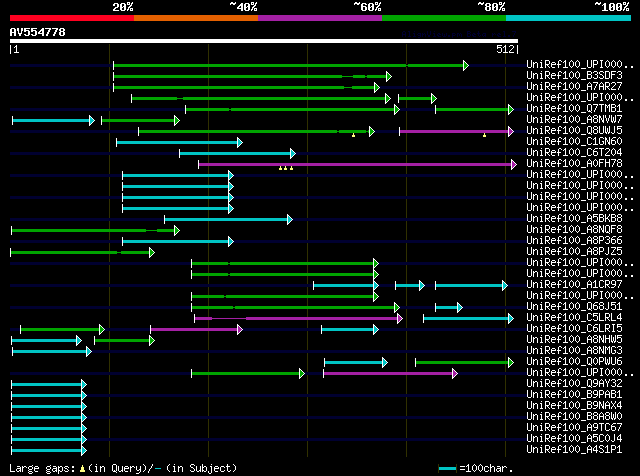The width and height of the screenshot is (640, 476).
Task: Select the UniRef100_A8P366 label
Action: click(574, 241)
